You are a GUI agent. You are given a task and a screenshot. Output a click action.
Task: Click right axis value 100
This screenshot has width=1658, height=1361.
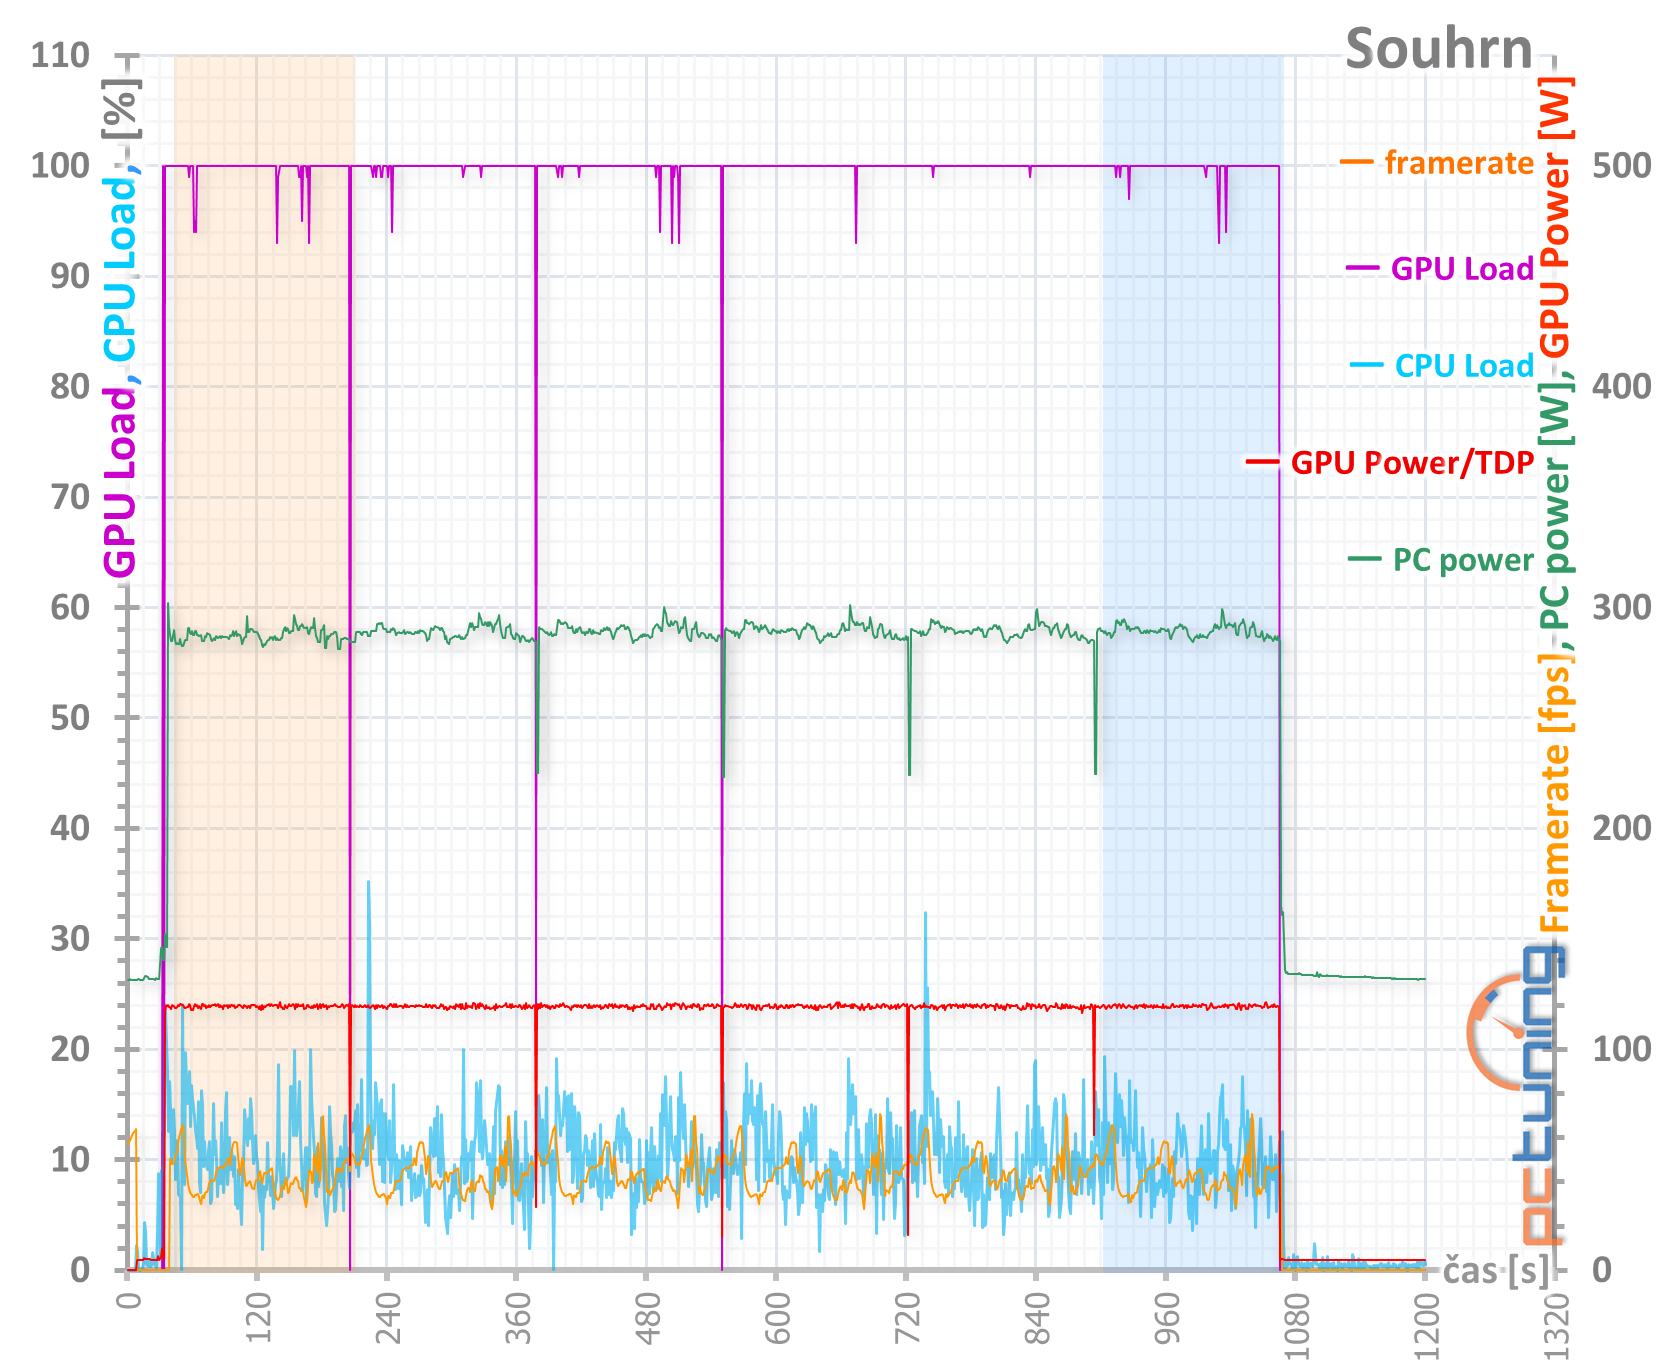(x=1622, y=1049)
